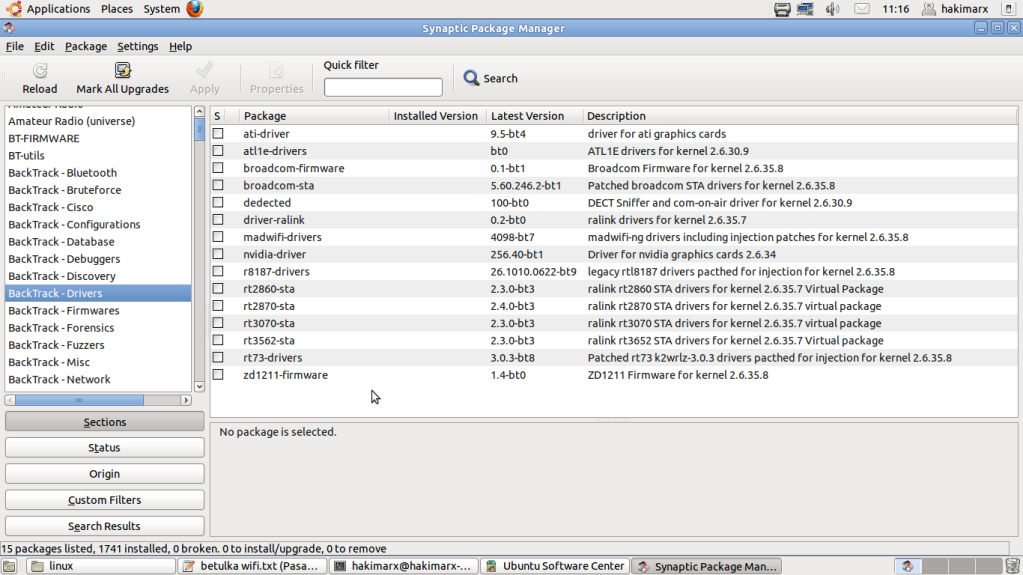Switch to the Ubuntu Software Center taskbar window

pyautogui.click(x=555, y=566)
